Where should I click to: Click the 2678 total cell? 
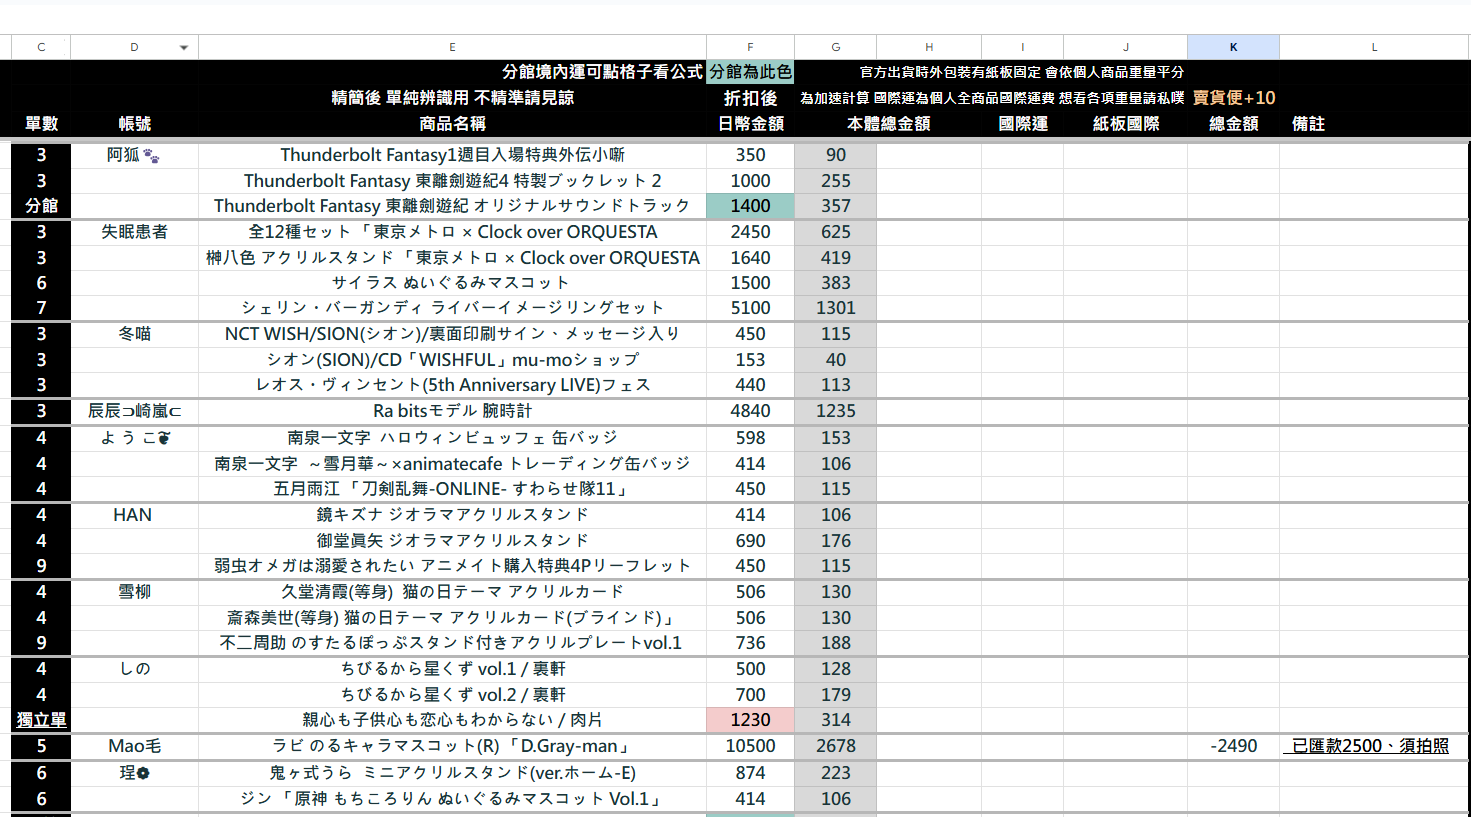(835, 746)
